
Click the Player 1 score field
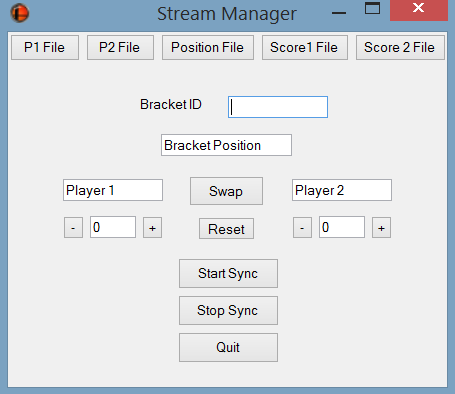tap(113, 227)
